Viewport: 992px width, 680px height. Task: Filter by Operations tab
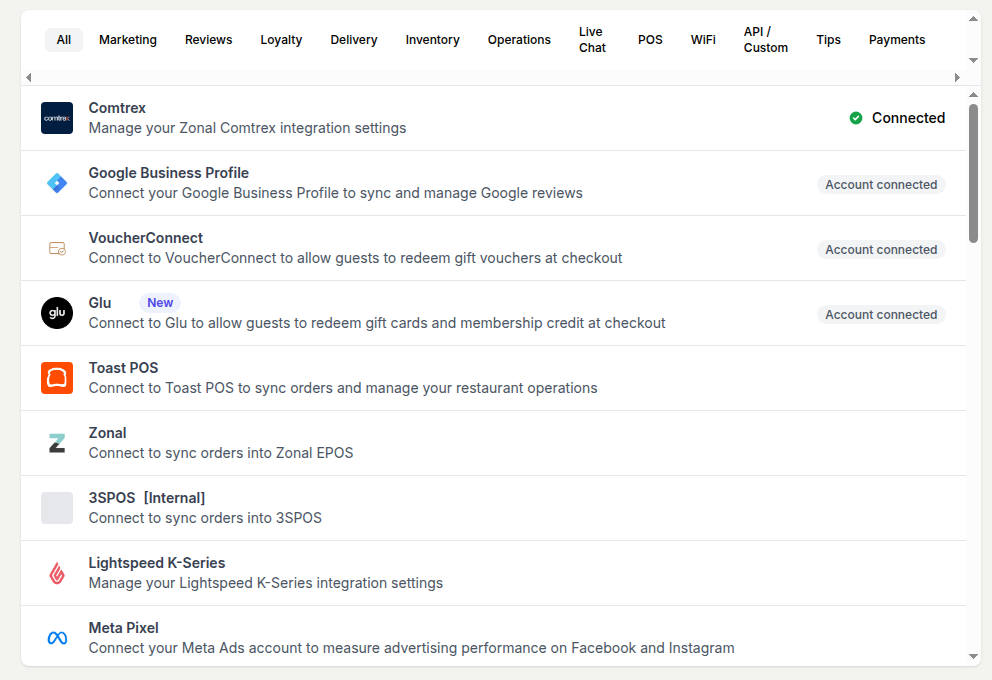point(519,40)
